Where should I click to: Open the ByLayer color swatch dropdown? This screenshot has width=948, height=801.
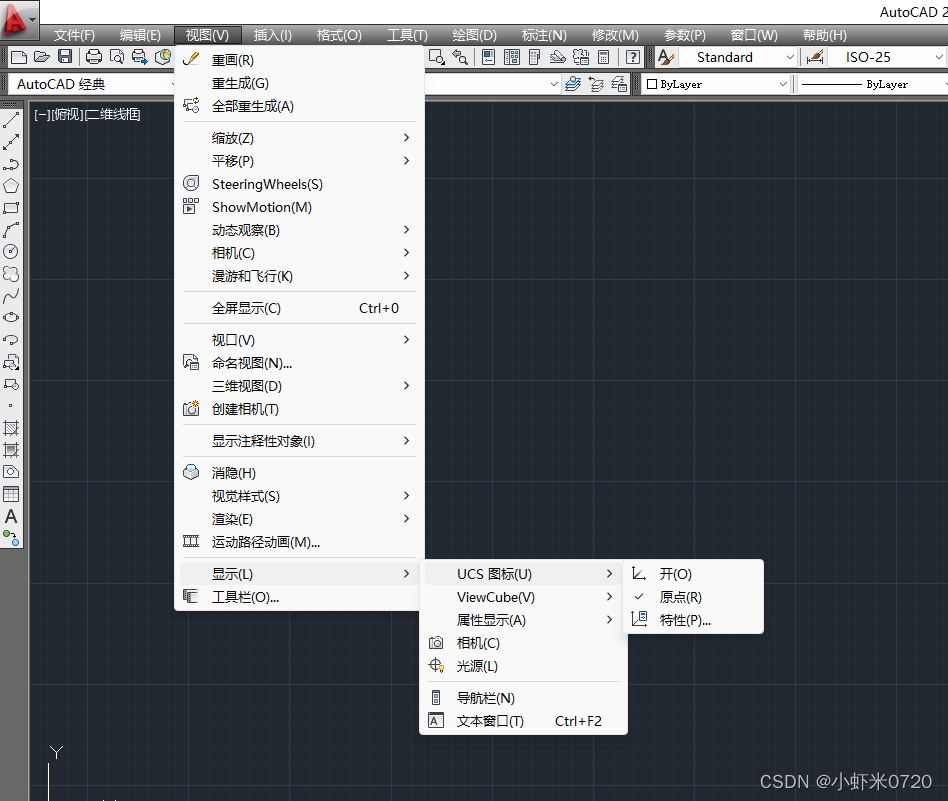716,84
